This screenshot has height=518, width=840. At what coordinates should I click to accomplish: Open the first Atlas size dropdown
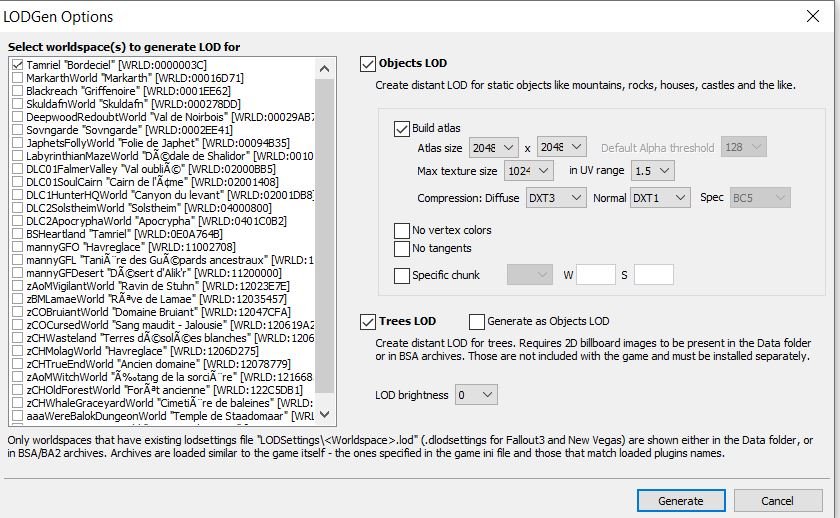tap(493, 147)
